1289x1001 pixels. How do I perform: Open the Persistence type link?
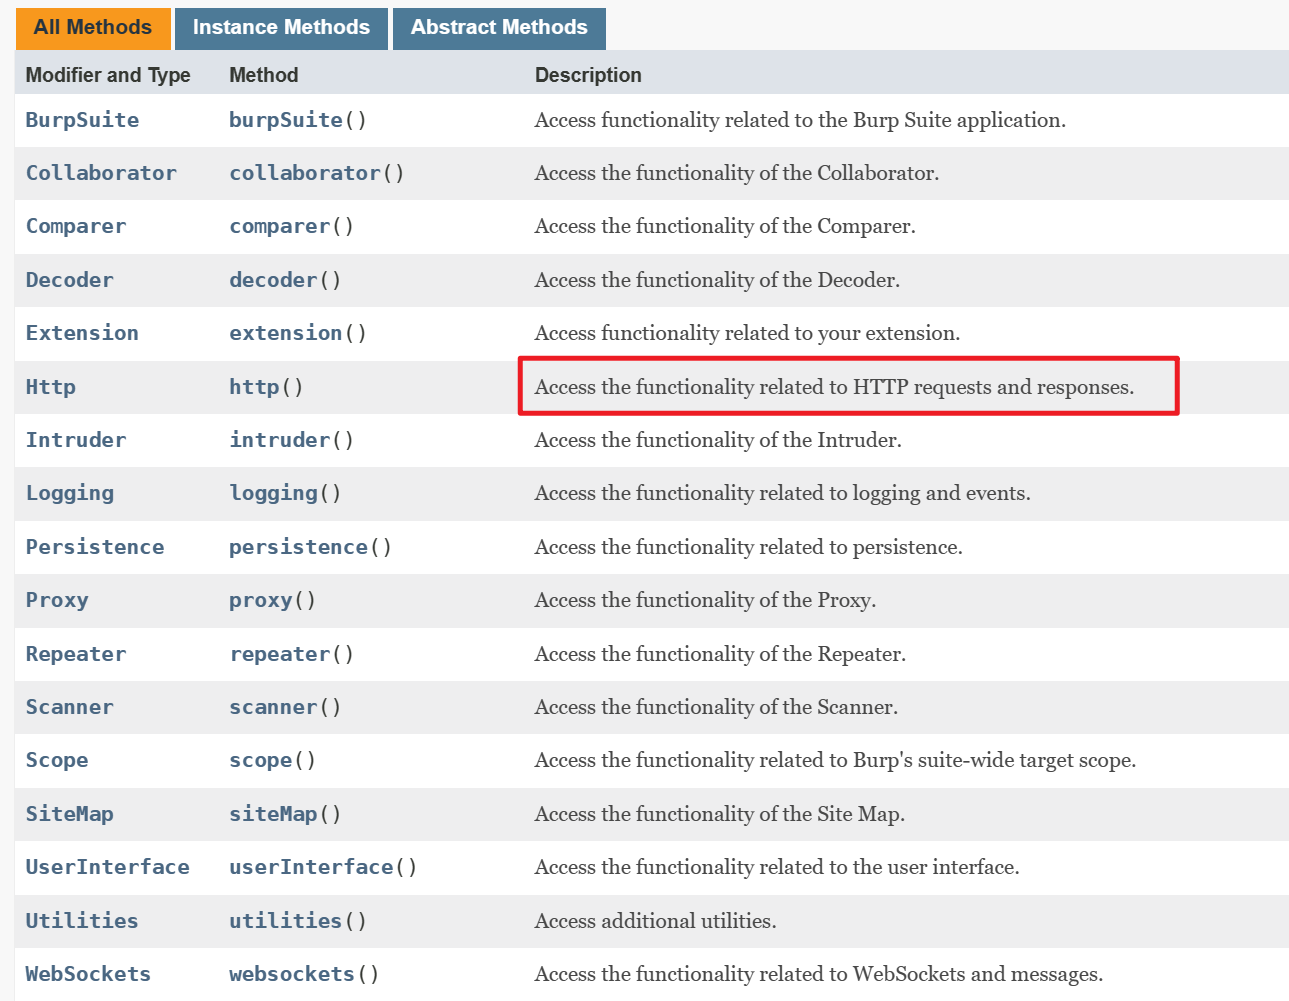[95, 547]
